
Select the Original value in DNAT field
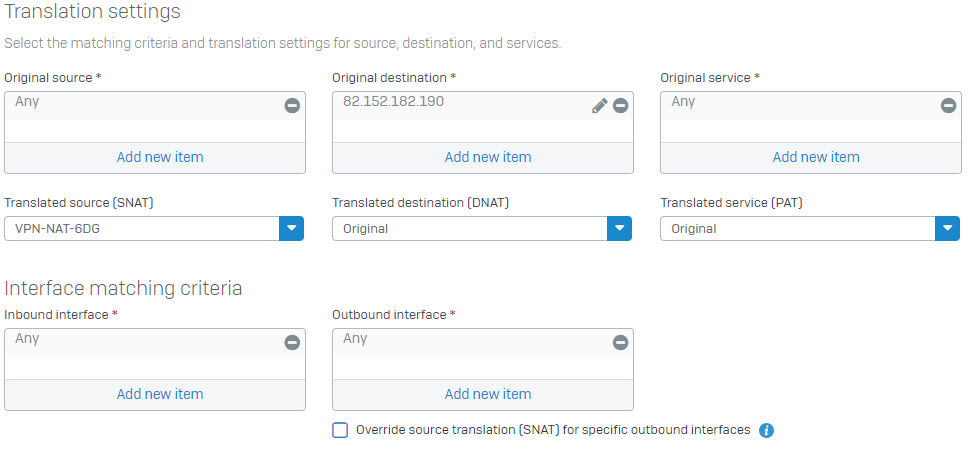click(x=470, y=229)
